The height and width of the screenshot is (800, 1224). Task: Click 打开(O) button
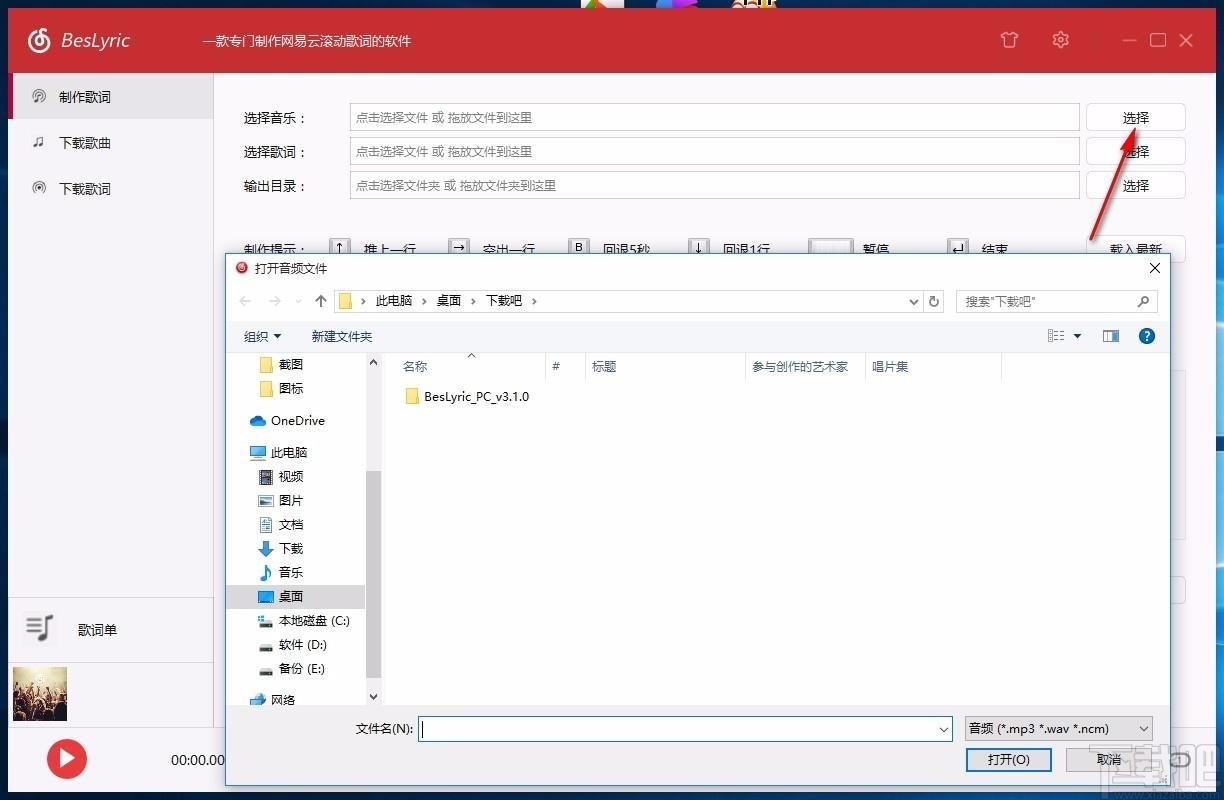click(x=1009, y=760)
